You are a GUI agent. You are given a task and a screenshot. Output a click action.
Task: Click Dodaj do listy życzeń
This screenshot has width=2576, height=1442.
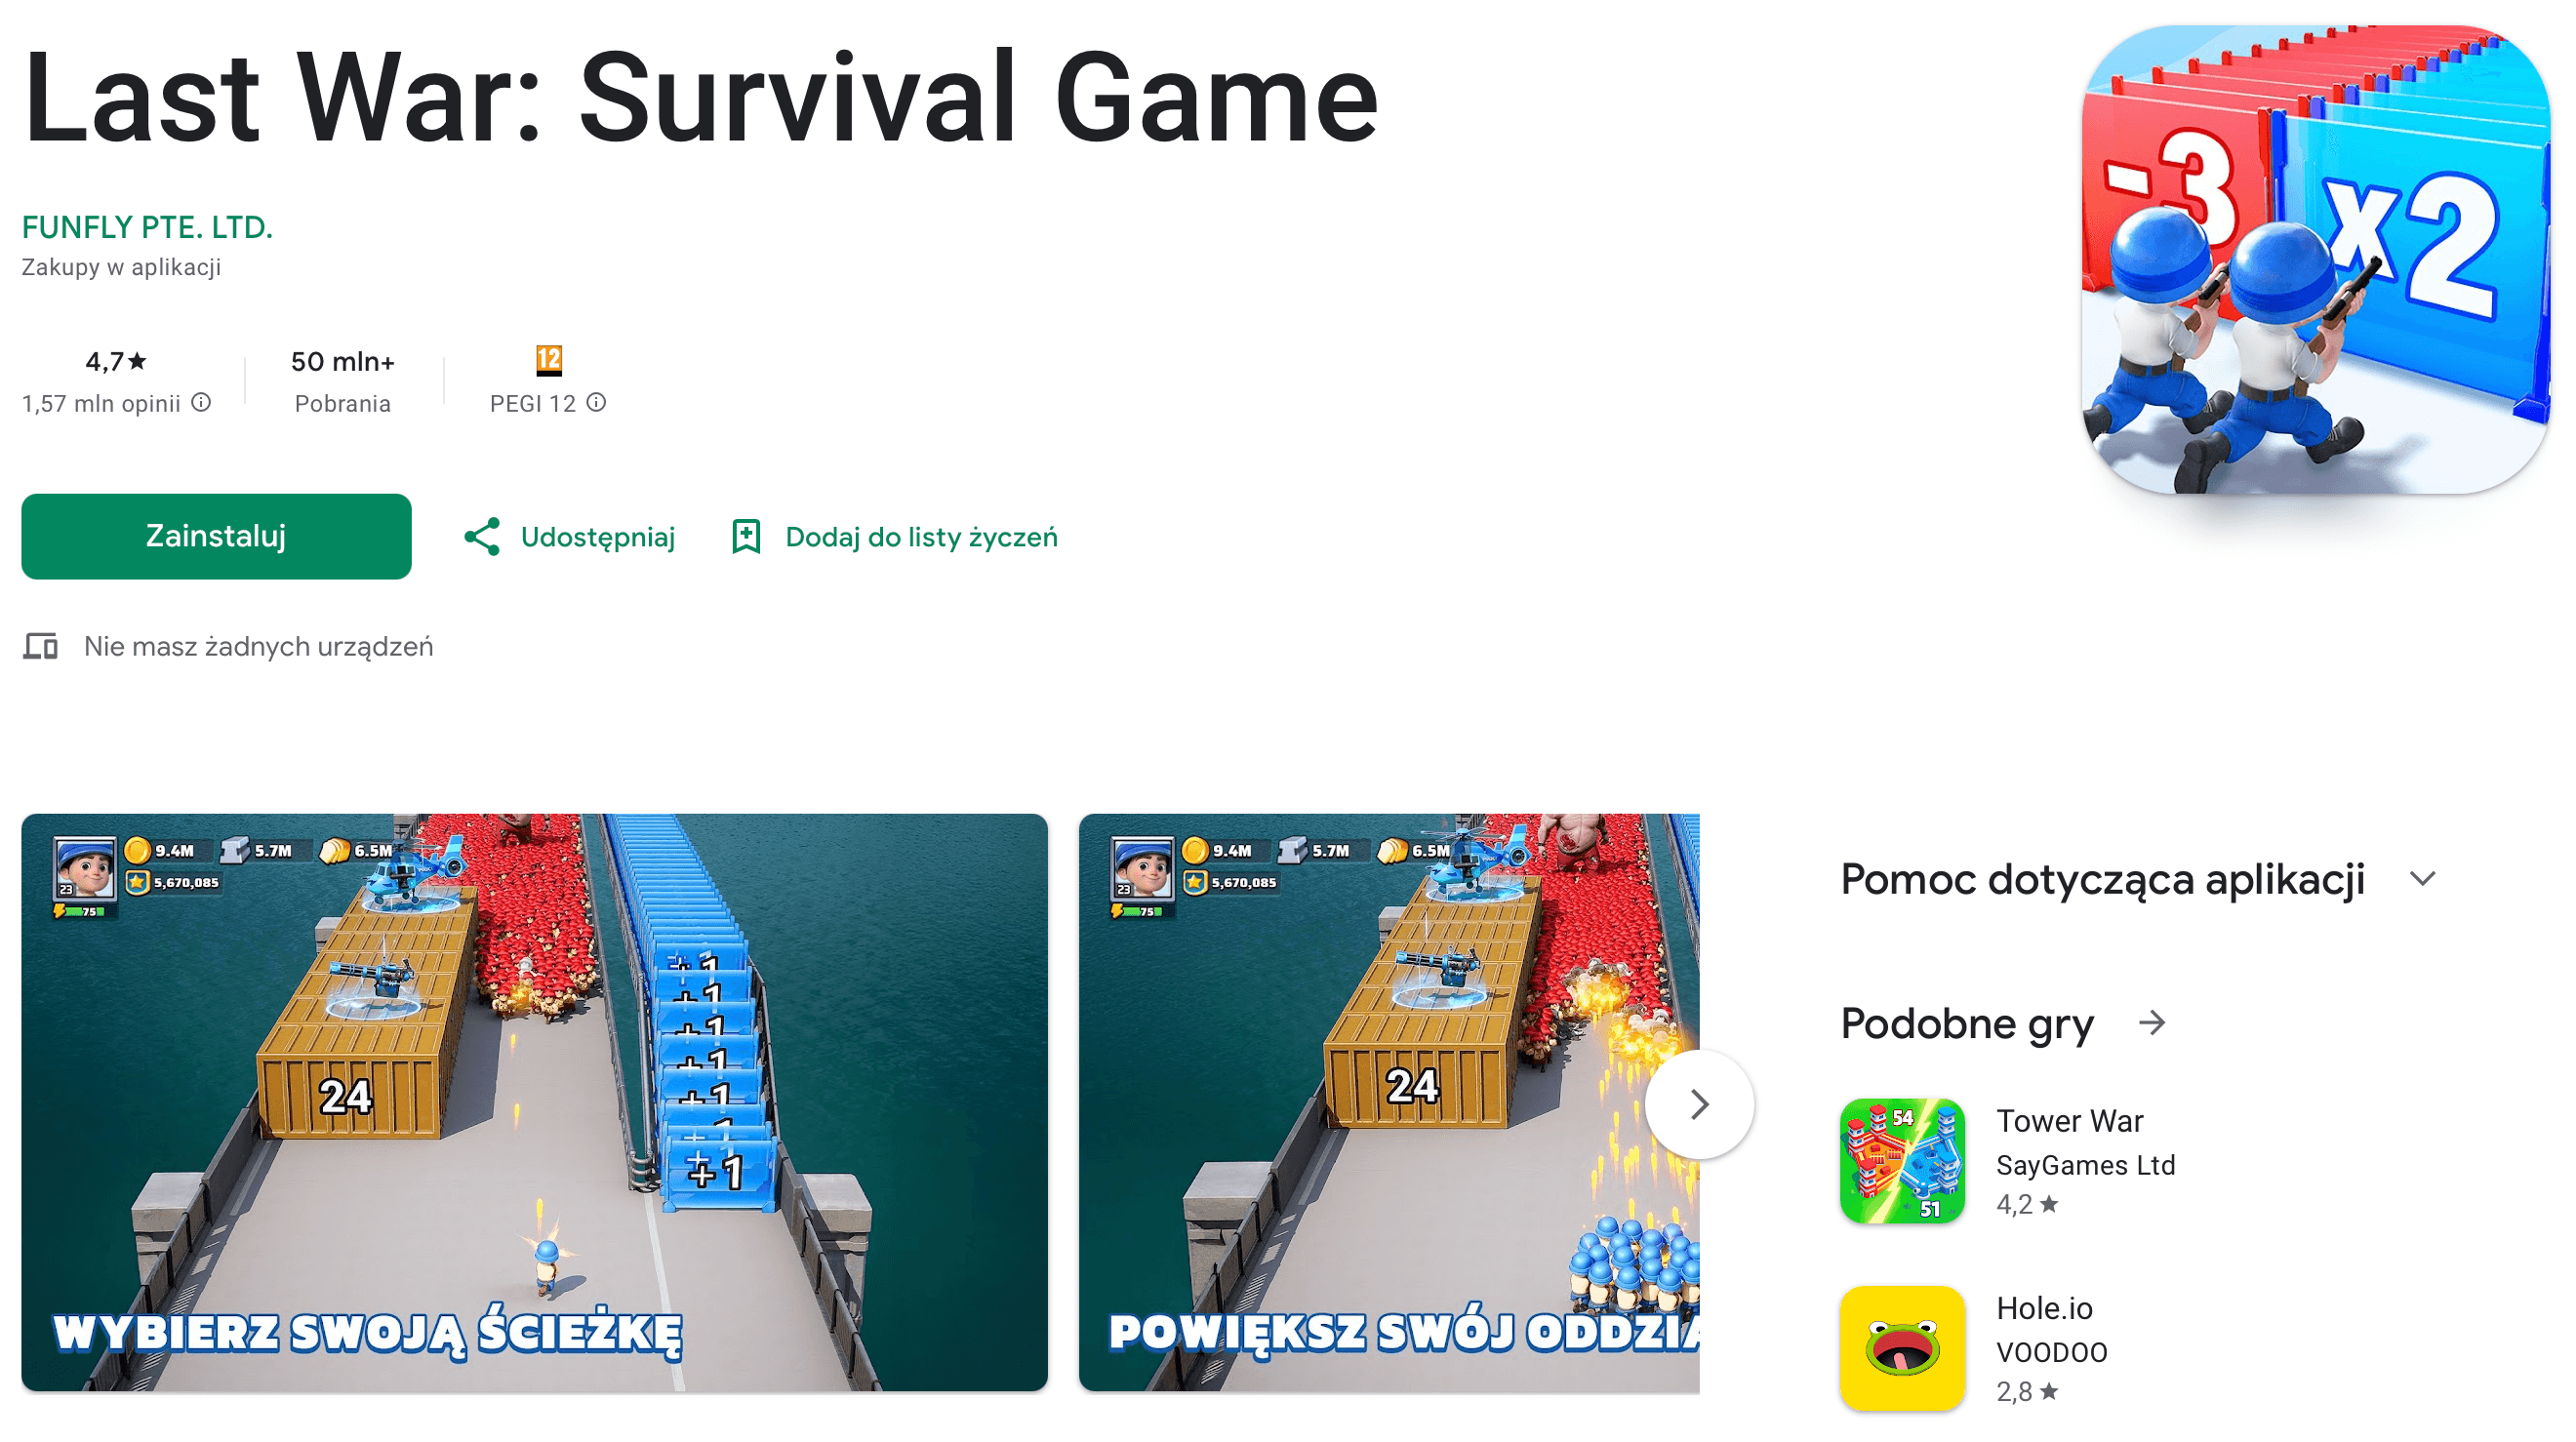pyautogui.click(x=921, y=538)
